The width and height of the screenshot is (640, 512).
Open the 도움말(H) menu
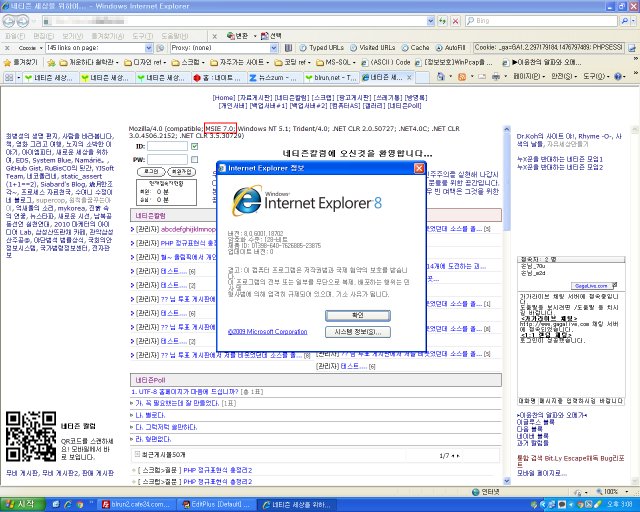(175, 36)
